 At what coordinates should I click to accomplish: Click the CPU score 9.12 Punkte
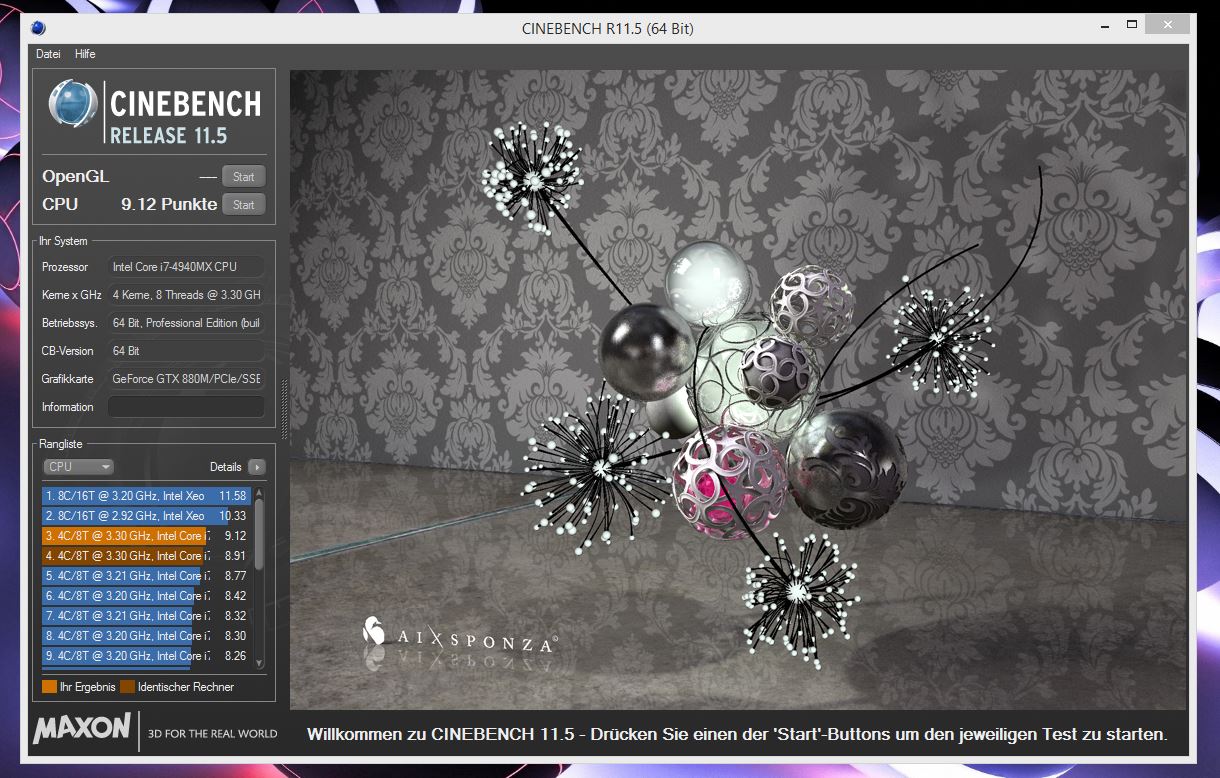[x=169, y=204]
